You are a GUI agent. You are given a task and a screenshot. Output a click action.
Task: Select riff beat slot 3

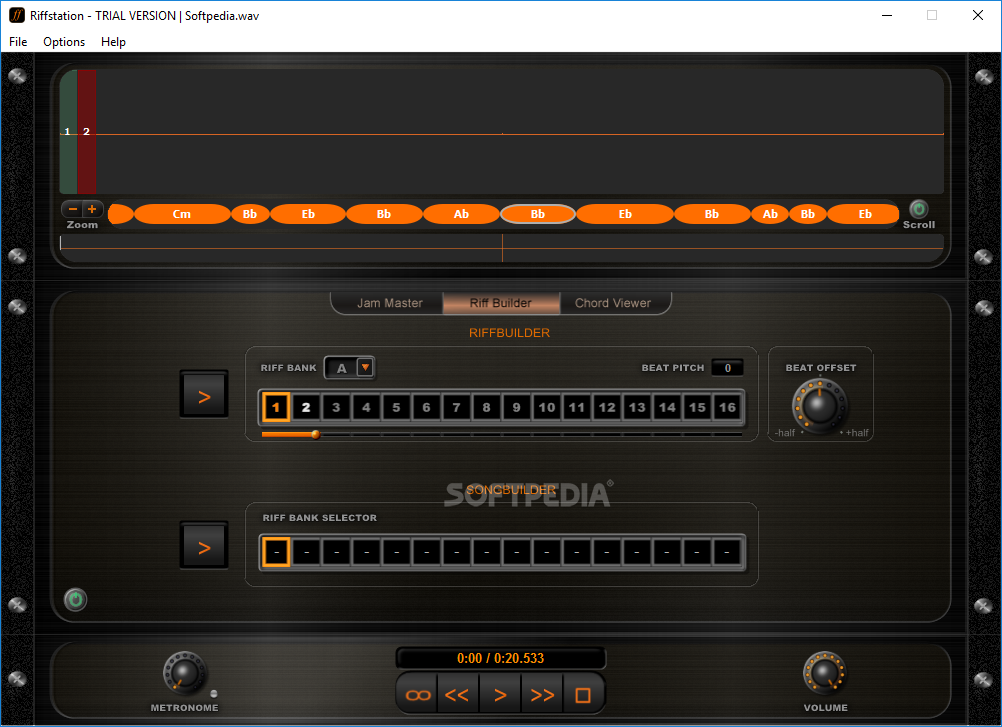click(336, 407)
